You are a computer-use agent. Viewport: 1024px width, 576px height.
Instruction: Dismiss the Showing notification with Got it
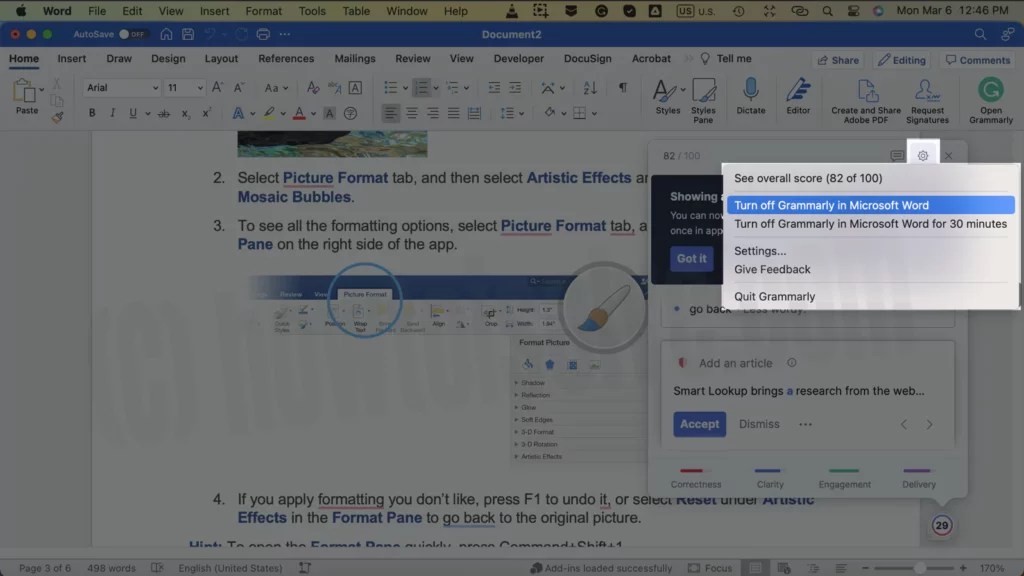(691, 258)
